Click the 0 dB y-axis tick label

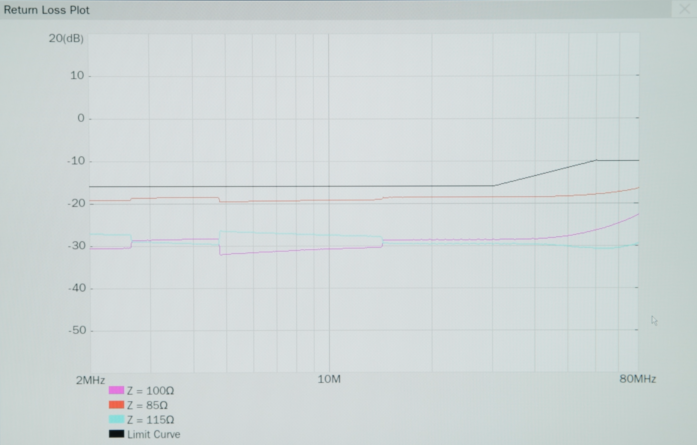coord(81,118)
